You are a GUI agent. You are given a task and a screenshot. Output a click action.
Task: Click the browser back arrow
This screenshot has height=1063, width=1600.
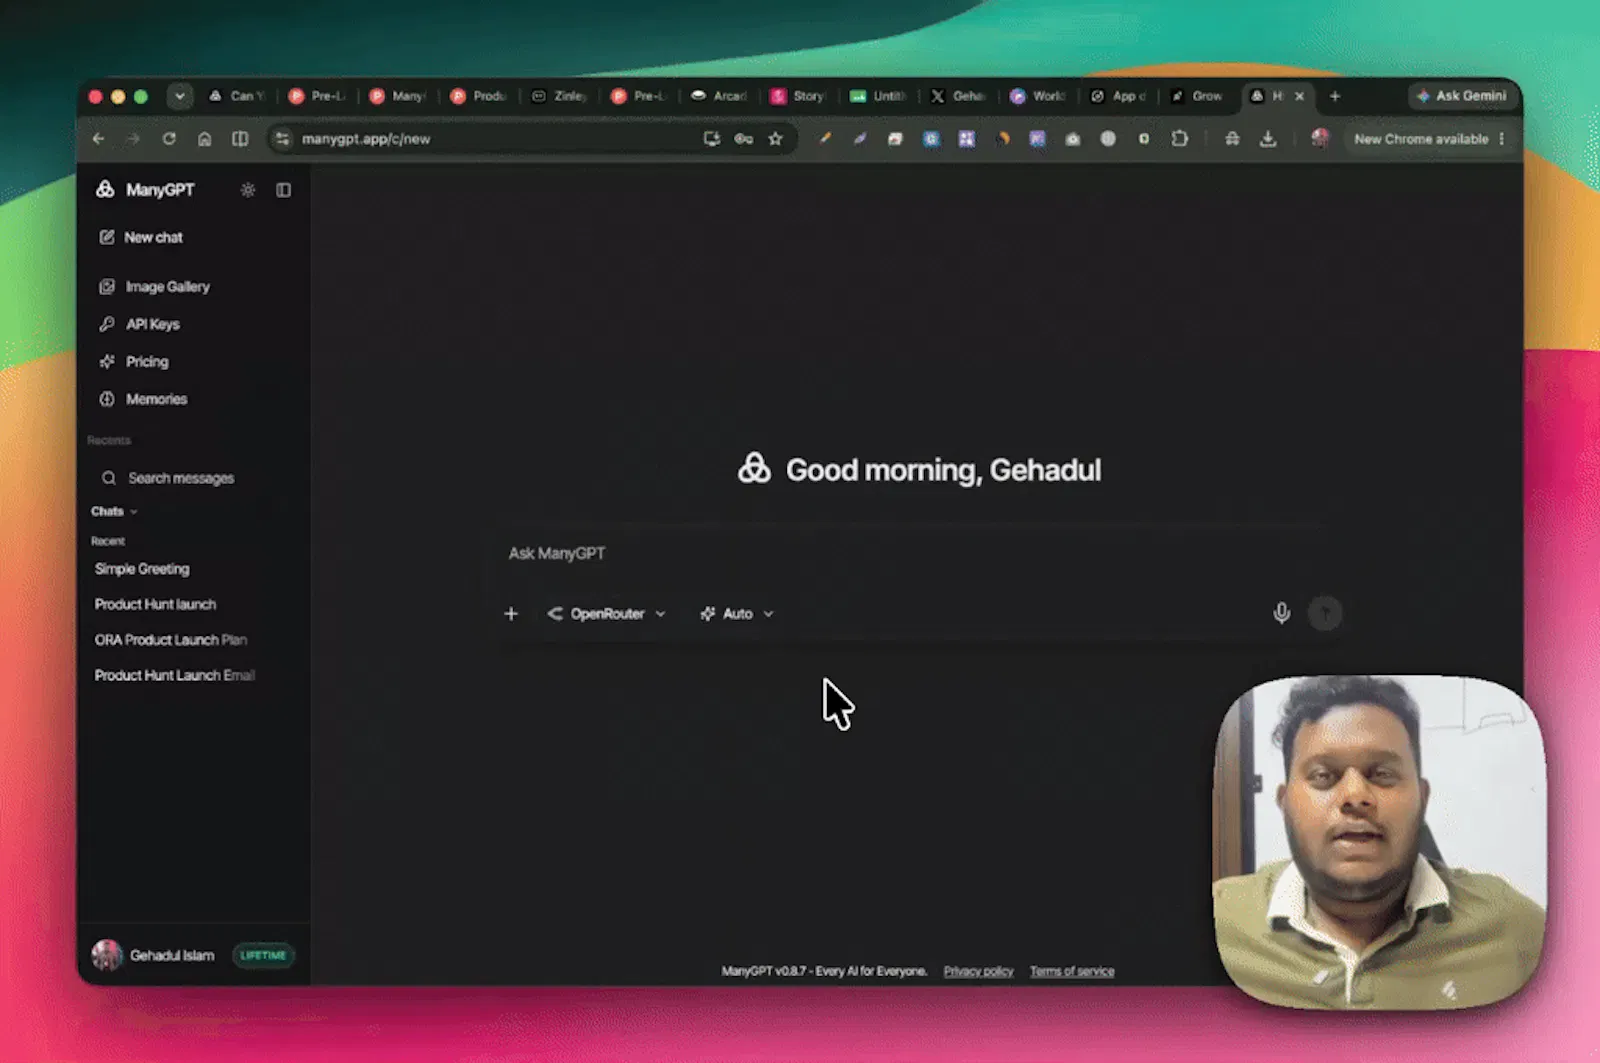(98, 139)
